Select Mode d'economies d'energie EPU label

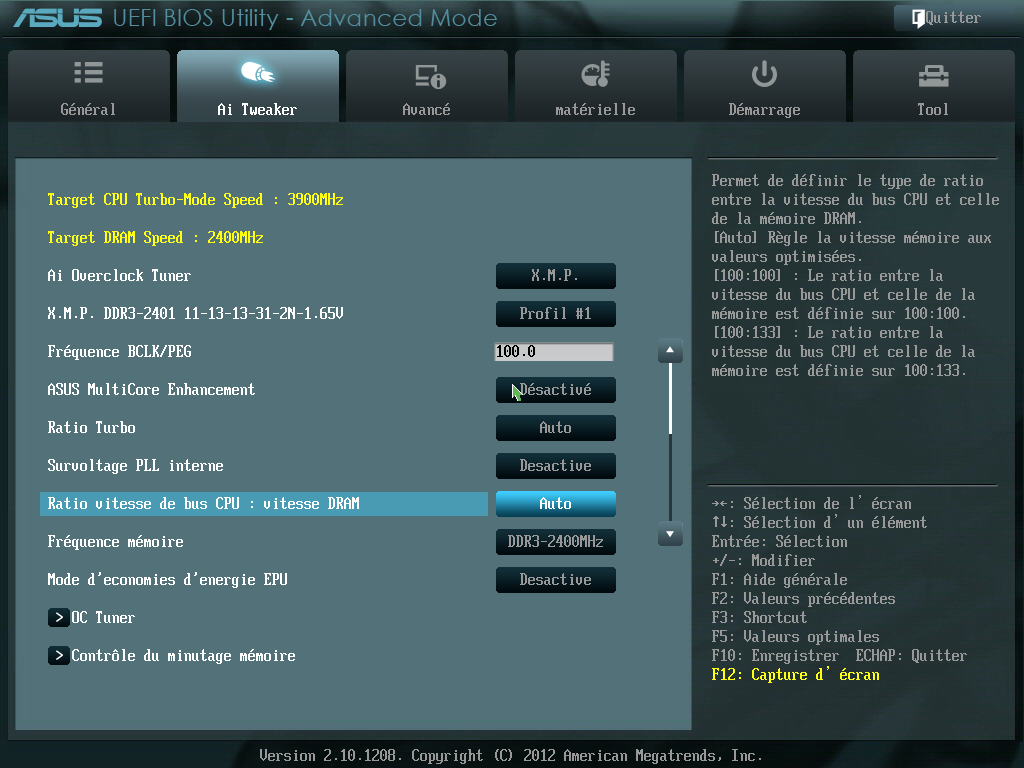167,580
